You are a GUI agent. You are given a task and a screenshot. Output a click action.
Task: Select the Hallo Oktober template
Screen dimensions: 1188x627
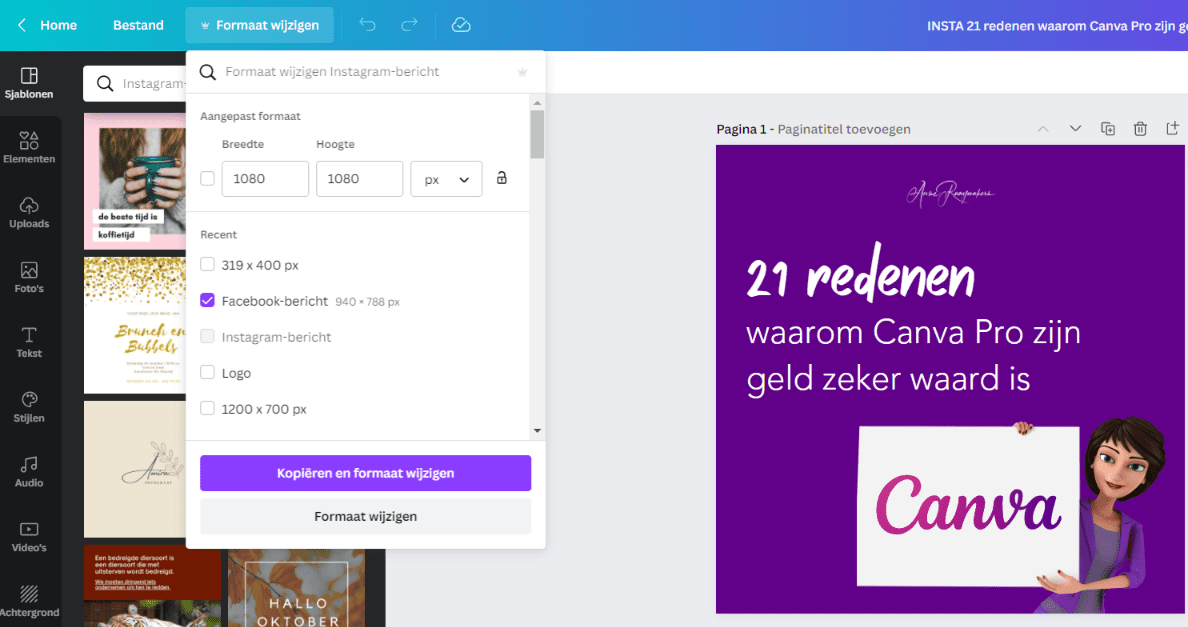(297, 588)
